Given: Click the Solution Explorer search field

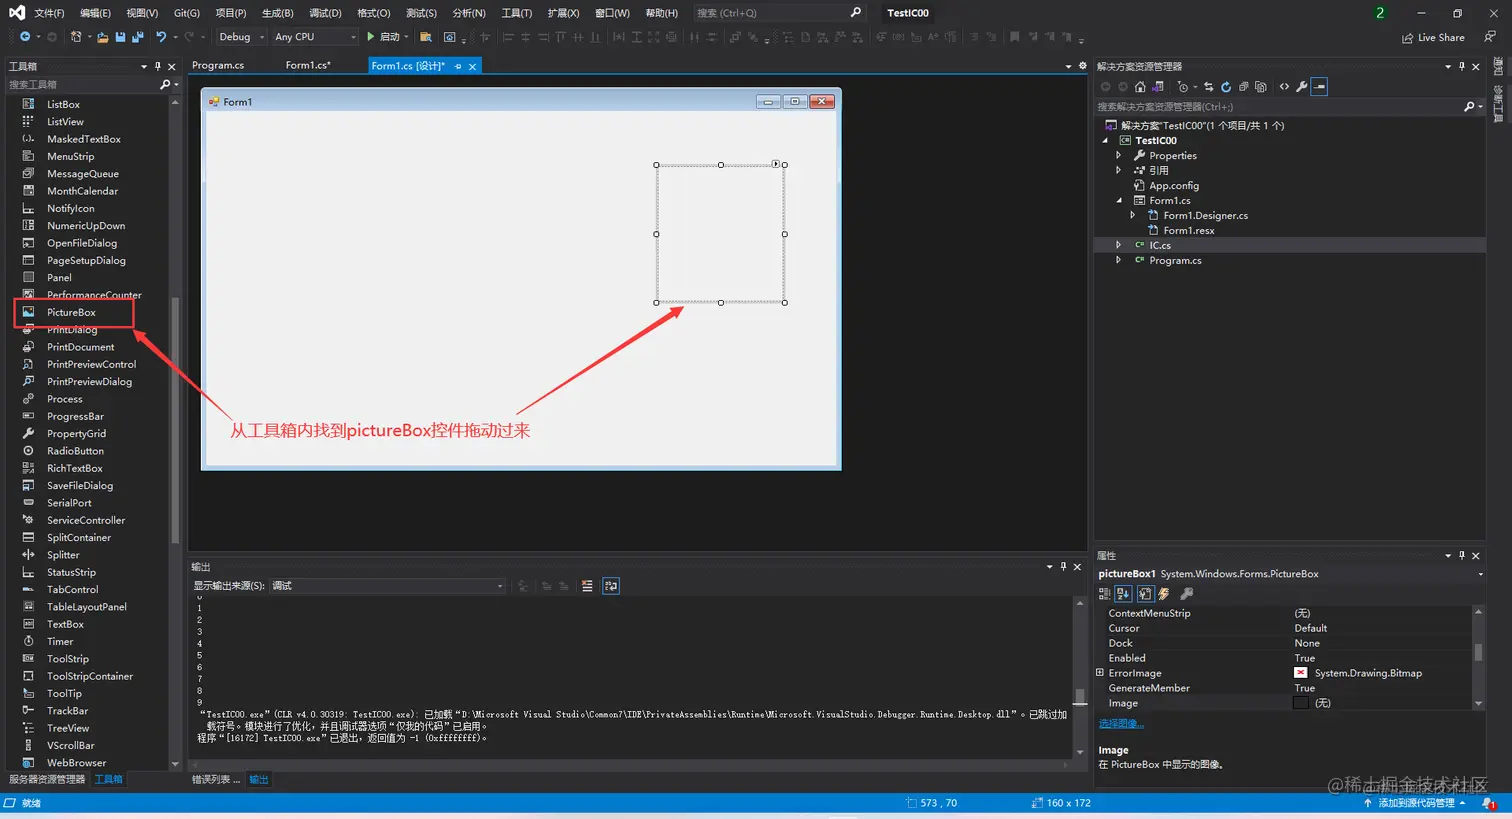Looking at the screenshot, I should pyautogui.click(x=1278, y=107).
